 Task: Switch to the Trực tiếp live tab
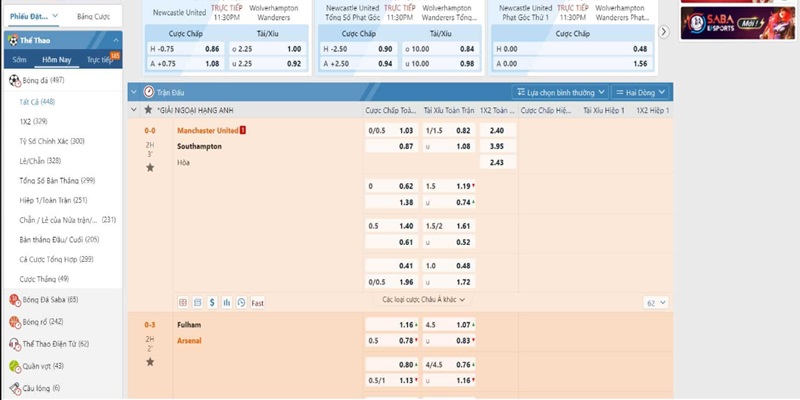point(99,60)
